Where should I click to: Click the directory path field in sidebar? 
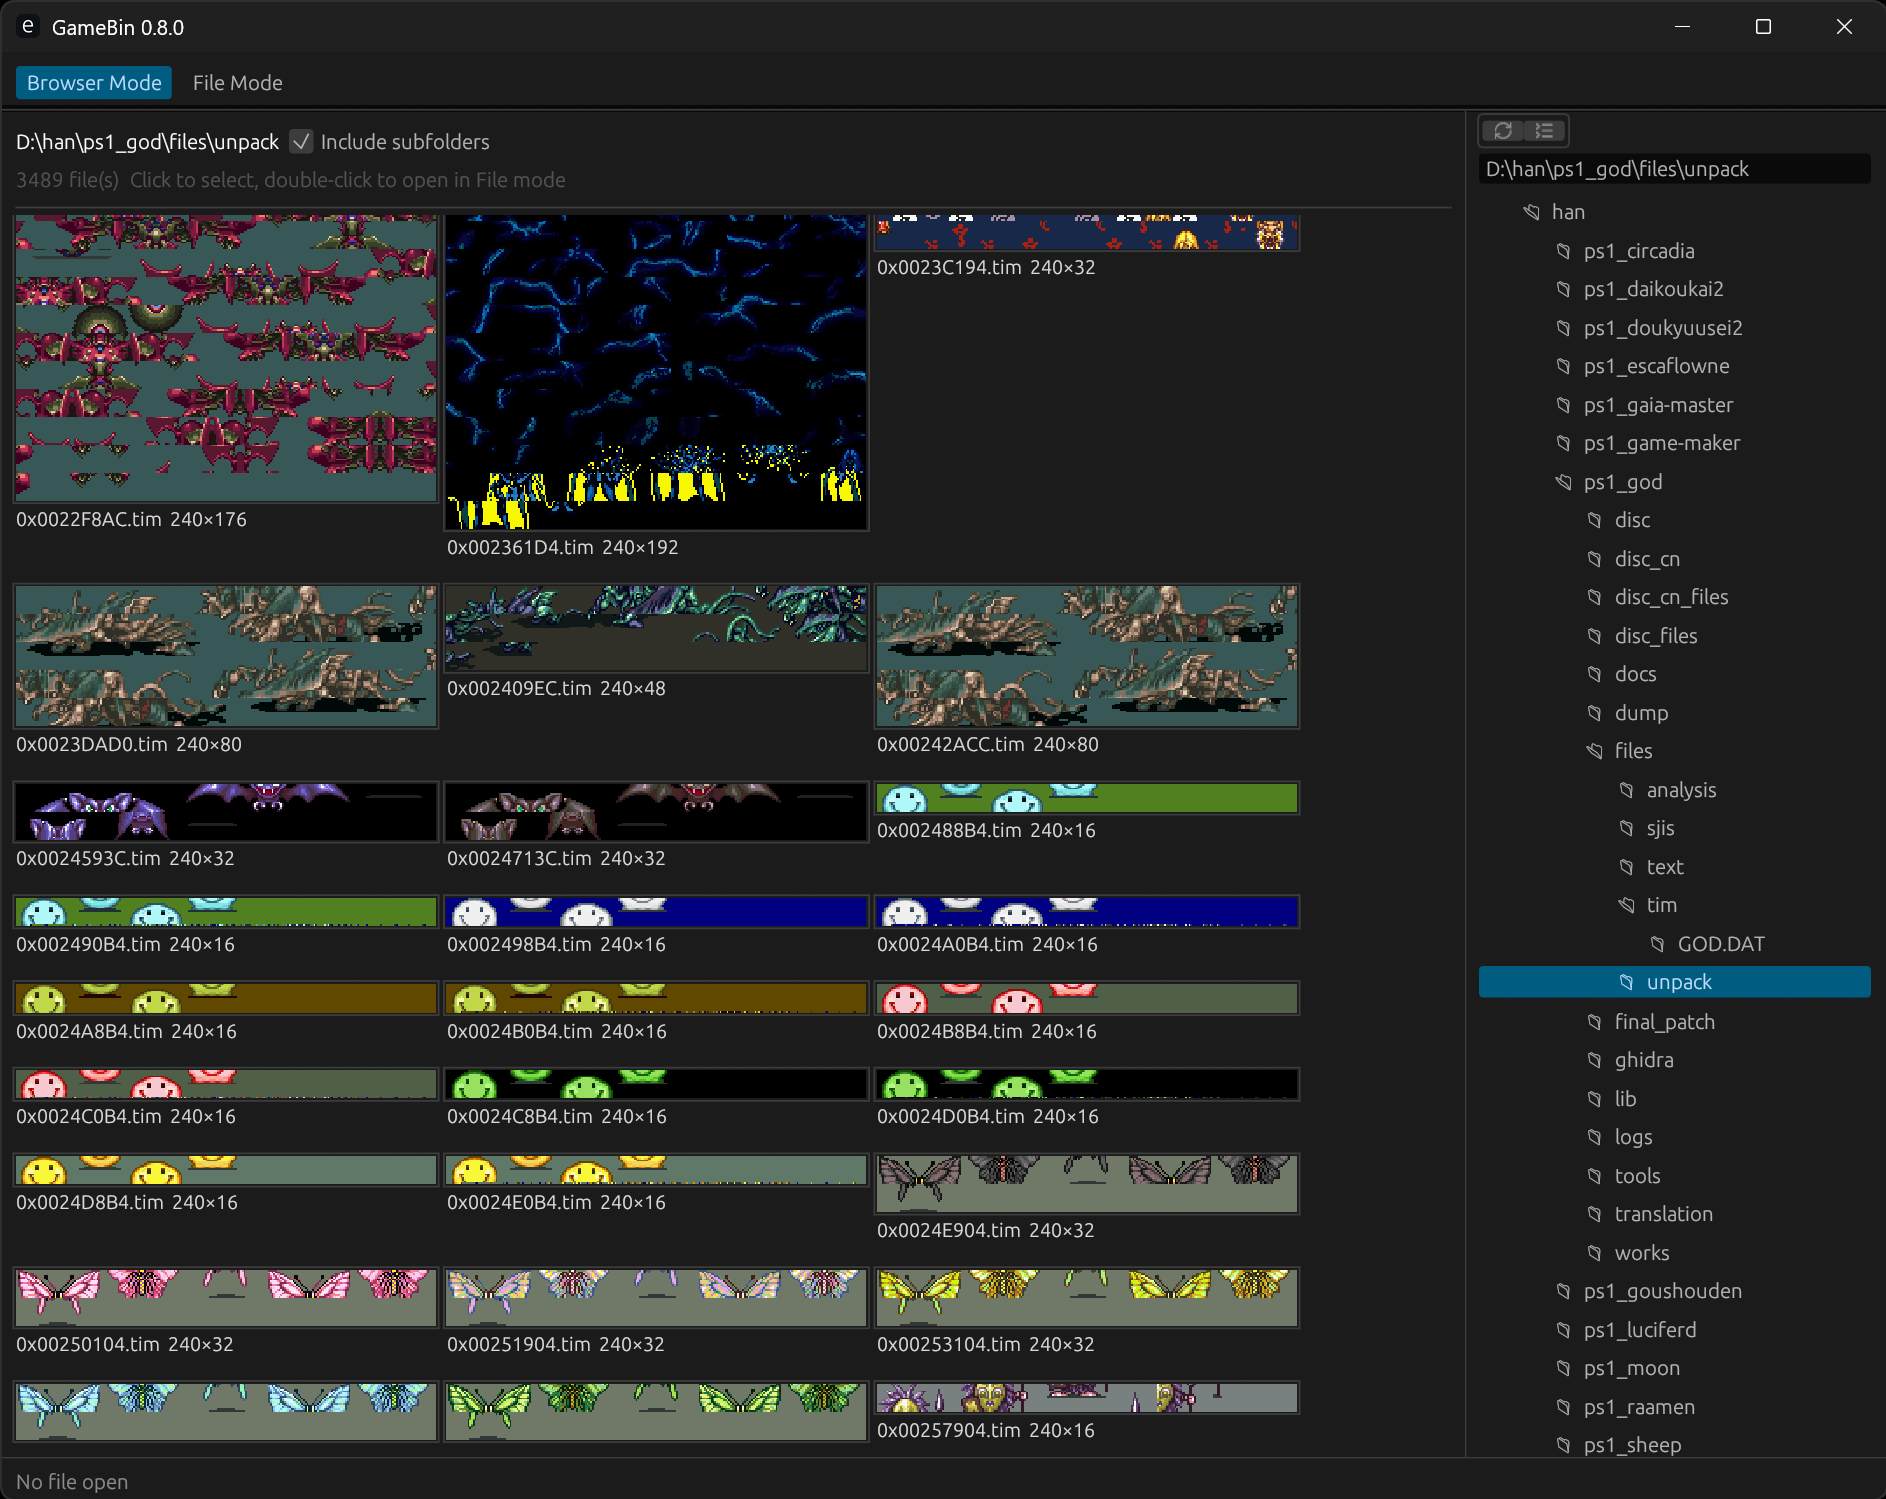1674,169
